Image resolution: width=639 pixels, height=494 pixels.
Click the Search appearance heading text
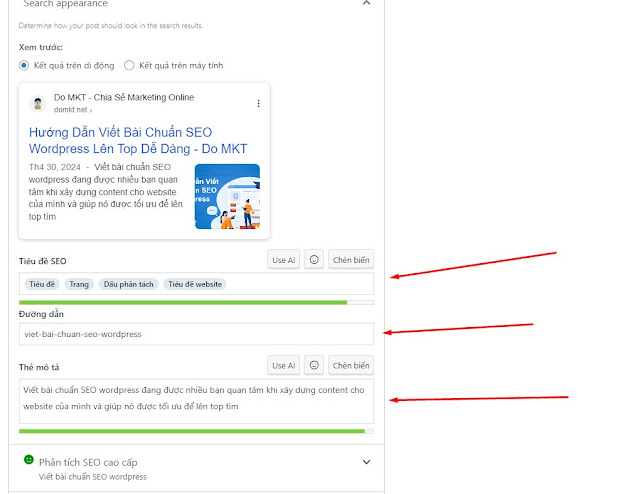(x=66, y=4)
